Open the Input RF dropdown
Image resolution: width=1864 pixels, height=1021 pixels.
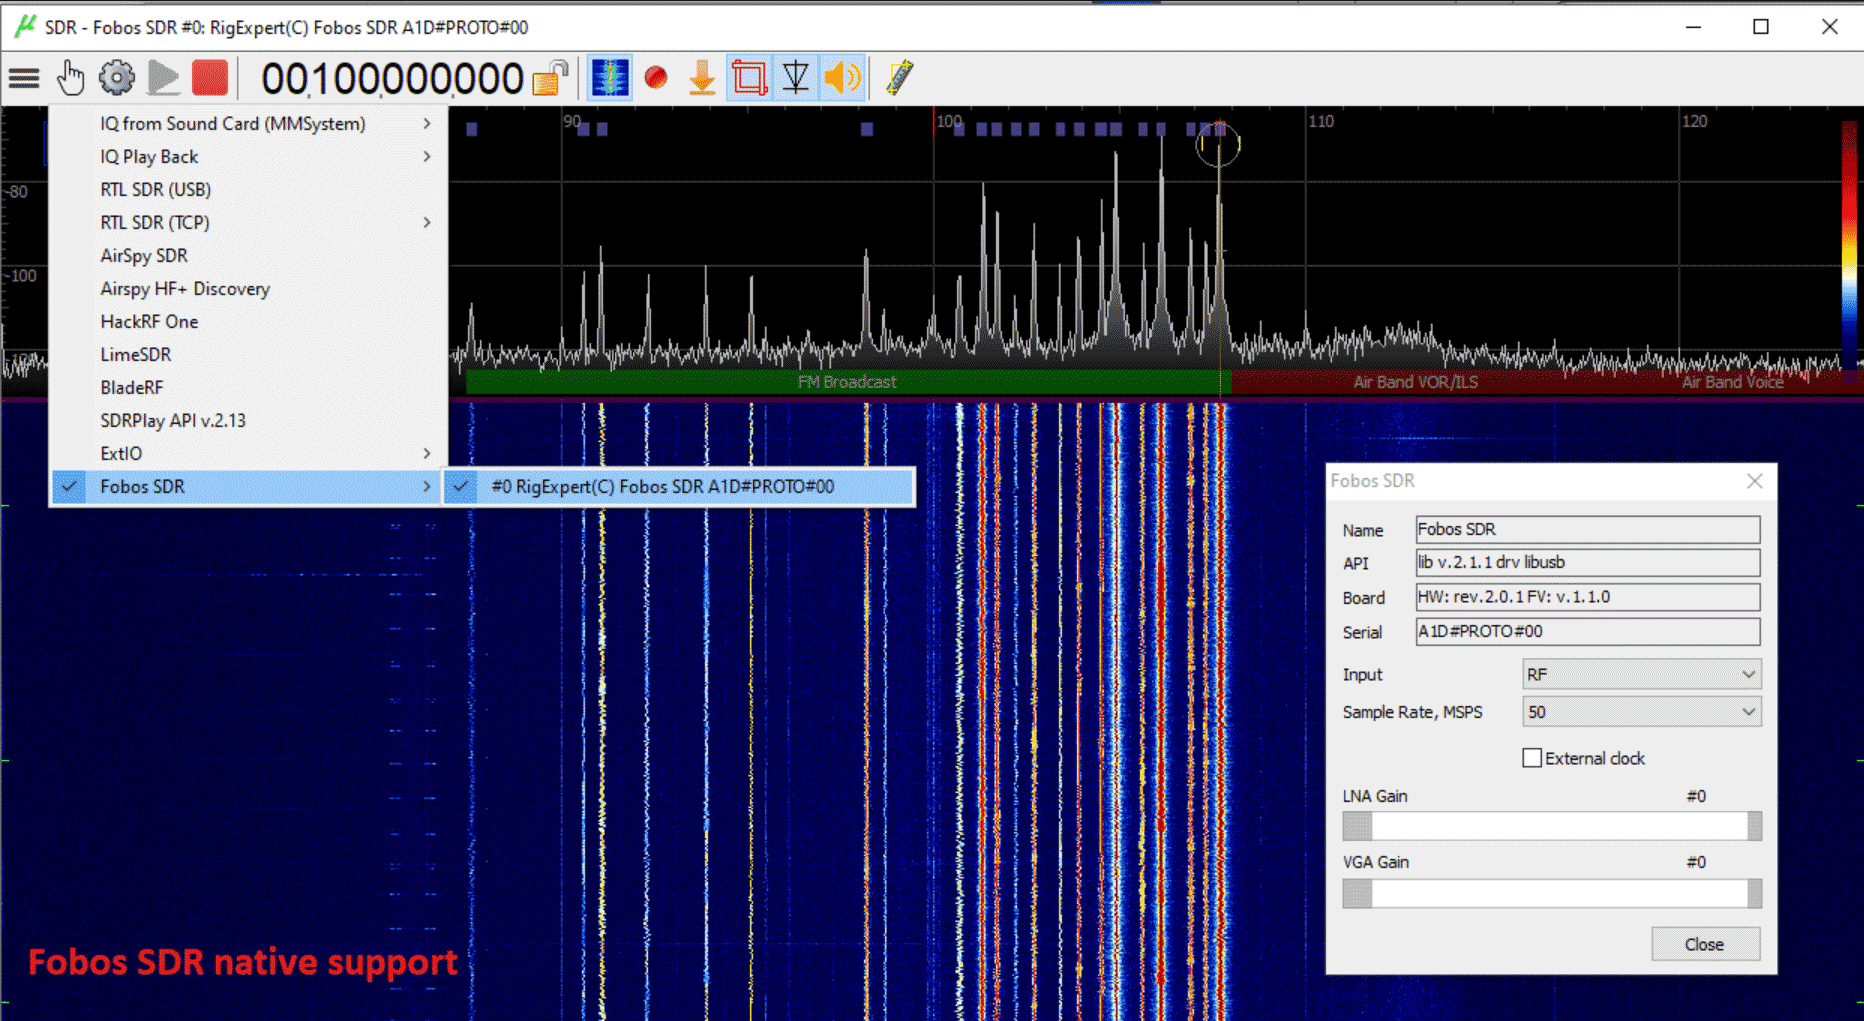click(1641, 675)
